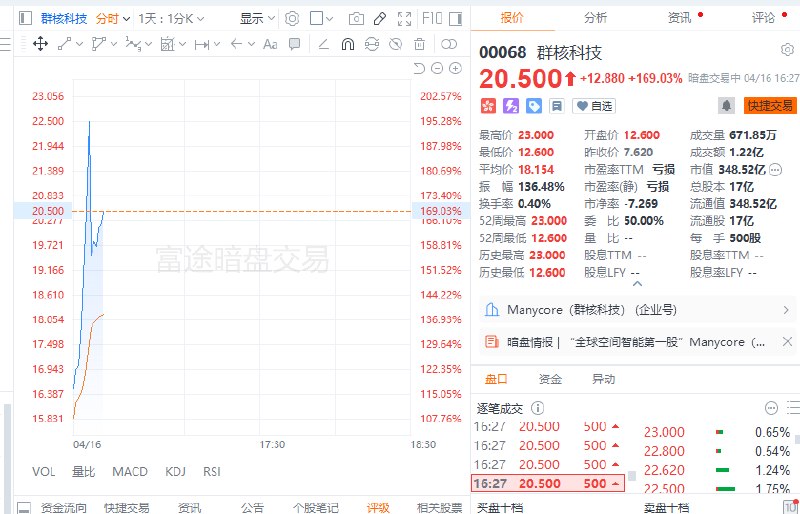Select the polygon shape drawing tool

click(98, 44)
